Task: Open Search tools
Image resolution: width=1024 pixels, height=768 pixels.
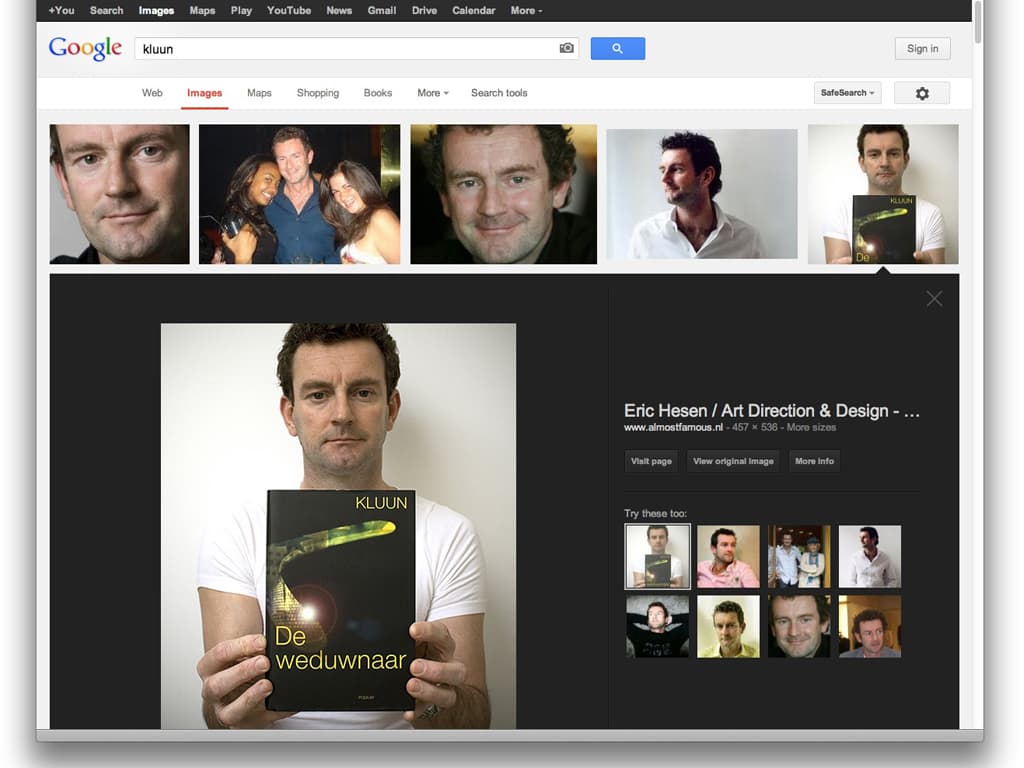Action: click(499, 93)
